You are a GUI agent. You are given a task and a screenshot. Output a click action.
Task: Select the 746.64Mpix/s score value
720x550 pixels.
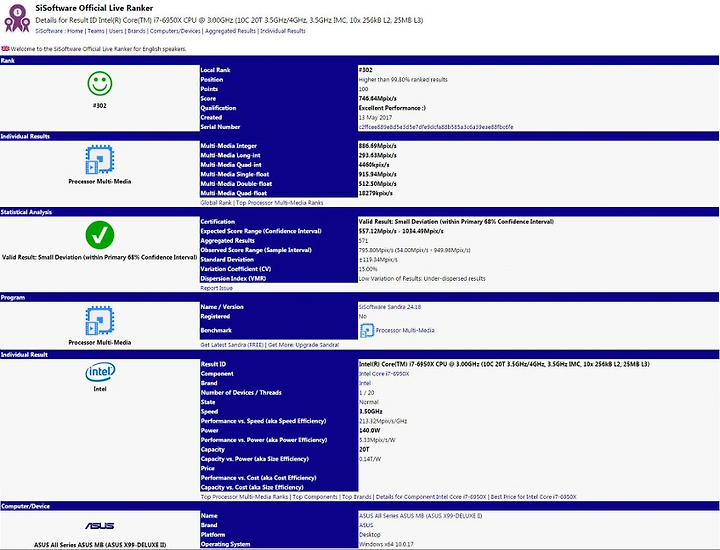377,98
